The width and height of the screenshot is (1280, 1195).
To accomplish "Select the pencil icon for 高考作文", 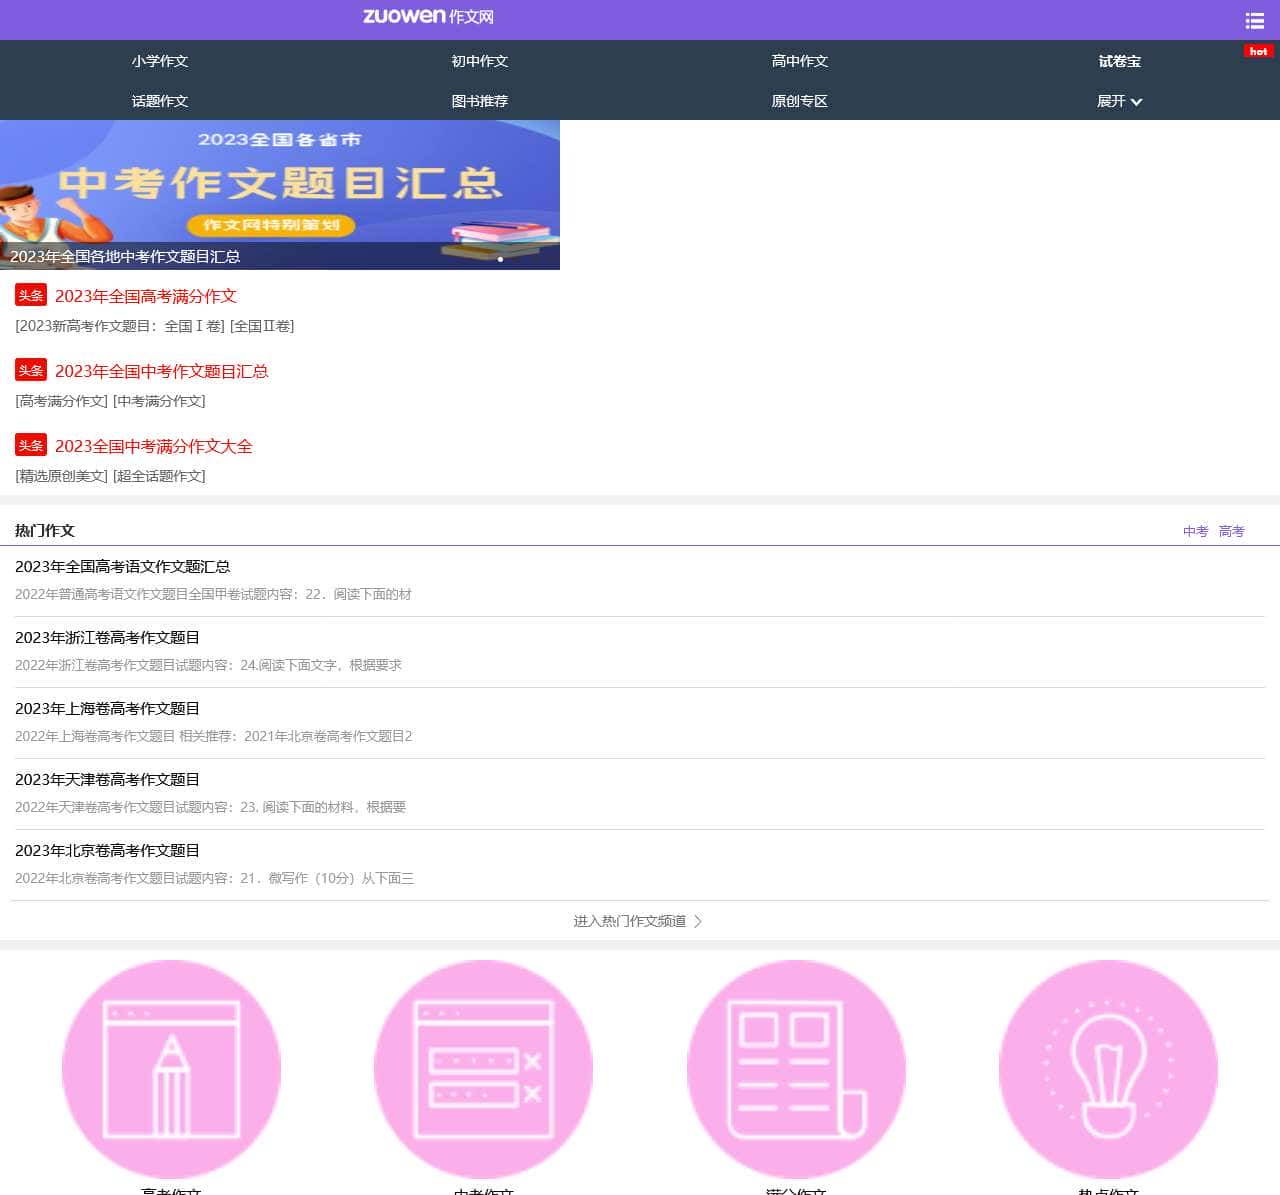I will click(x=171, y=1069).
